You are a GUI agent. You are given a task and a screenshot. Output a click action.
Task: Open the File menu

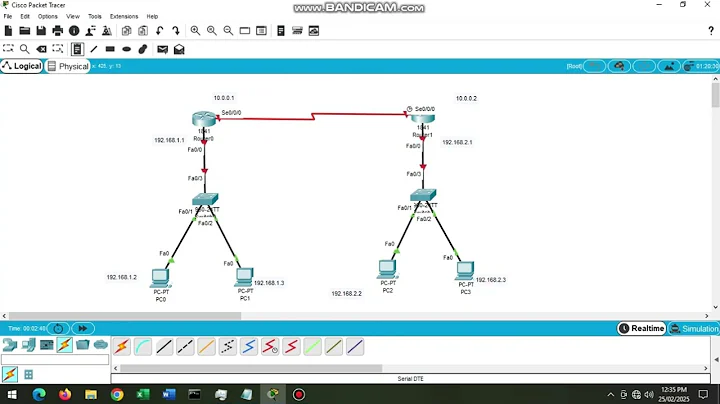[8, 16]
